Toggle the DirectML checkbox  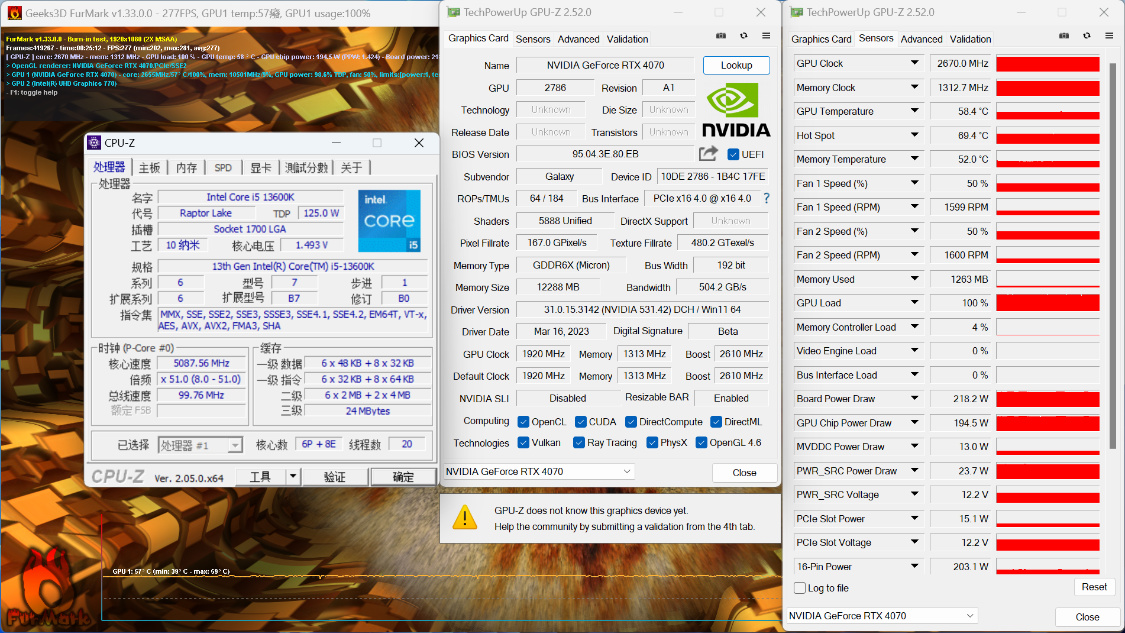click(716, 422)
